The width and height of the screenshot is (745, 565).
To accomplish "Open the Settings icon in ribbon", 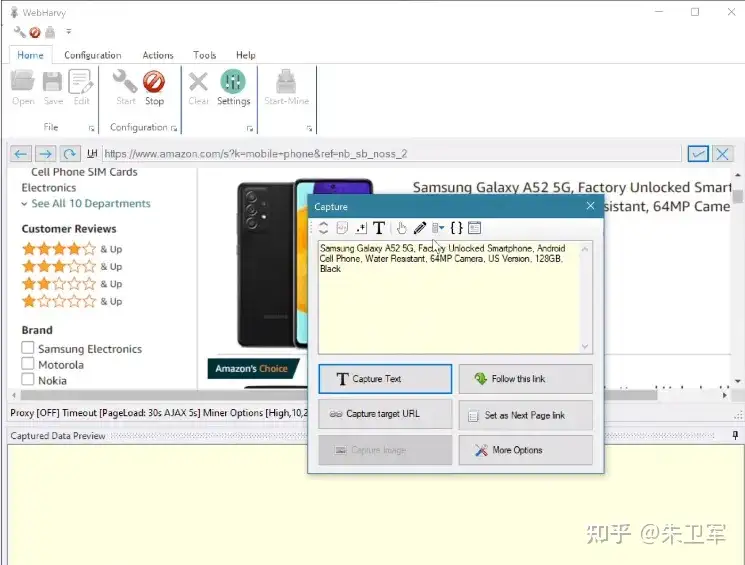I will pos(233,88).
